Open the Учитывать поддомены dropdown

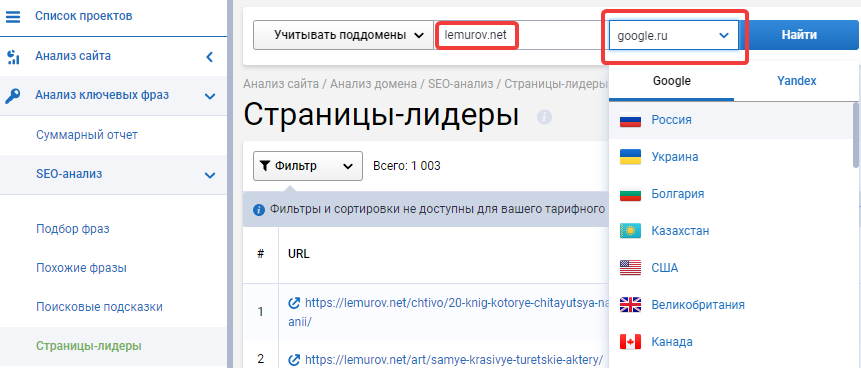343,35
